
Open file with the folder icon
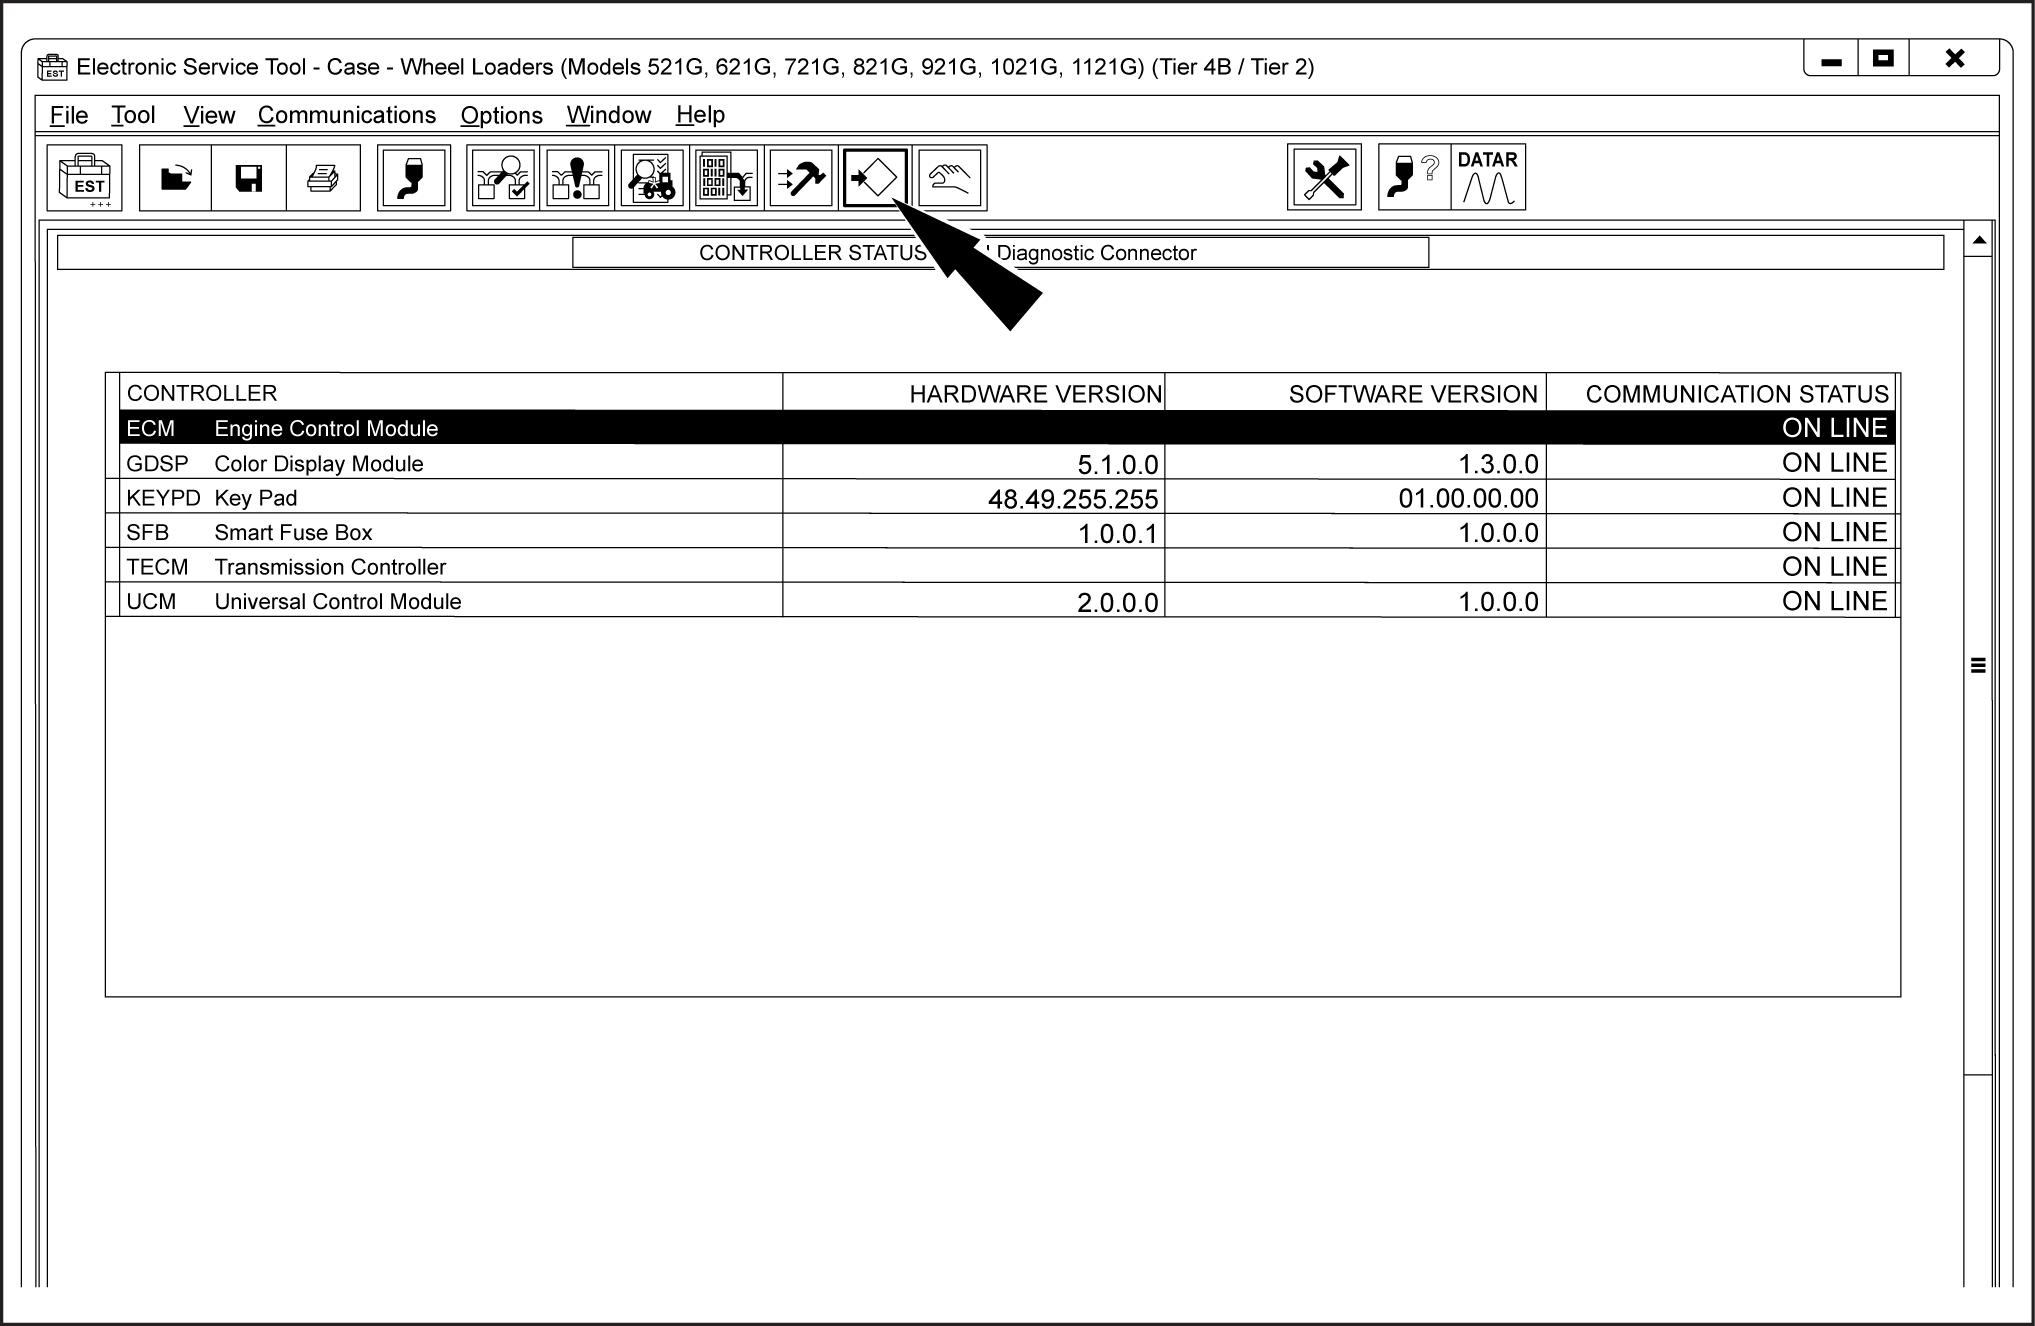pos(176,178)
